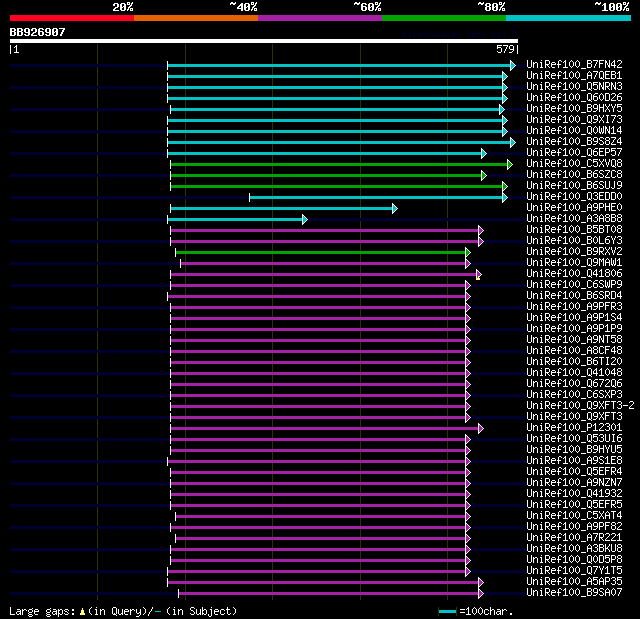Screen dimensions: 640x619
Task: Click the UniRef100_A3A8B8 label
Action: [x=574, y=219]
